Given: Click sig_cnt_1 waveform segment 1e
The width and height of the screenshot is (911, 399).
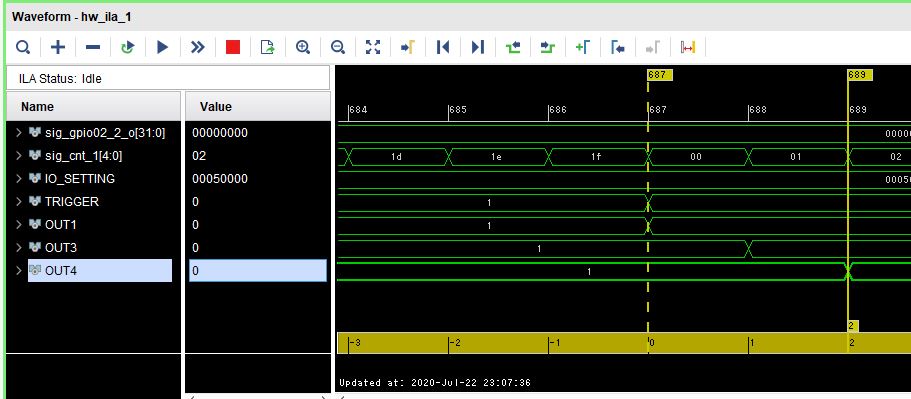Looking at the screenshot, I should point(497,157).
